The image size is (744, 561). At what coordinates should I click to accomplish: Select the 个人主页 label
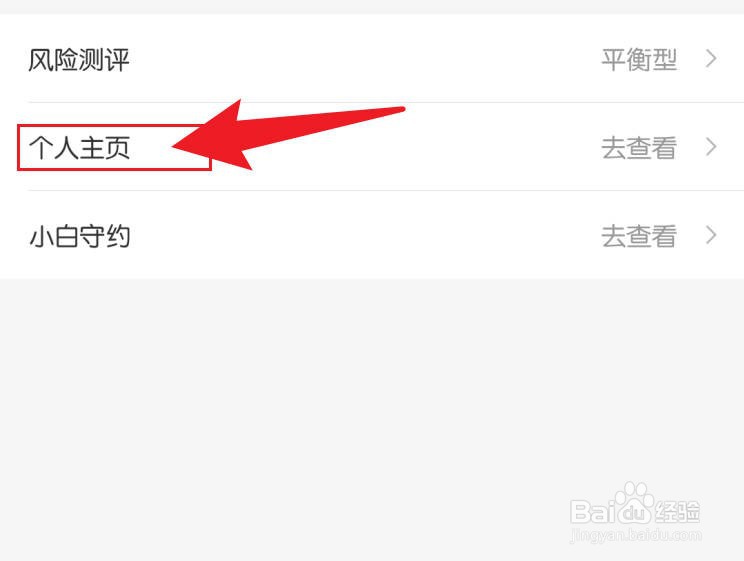point(79,148)
